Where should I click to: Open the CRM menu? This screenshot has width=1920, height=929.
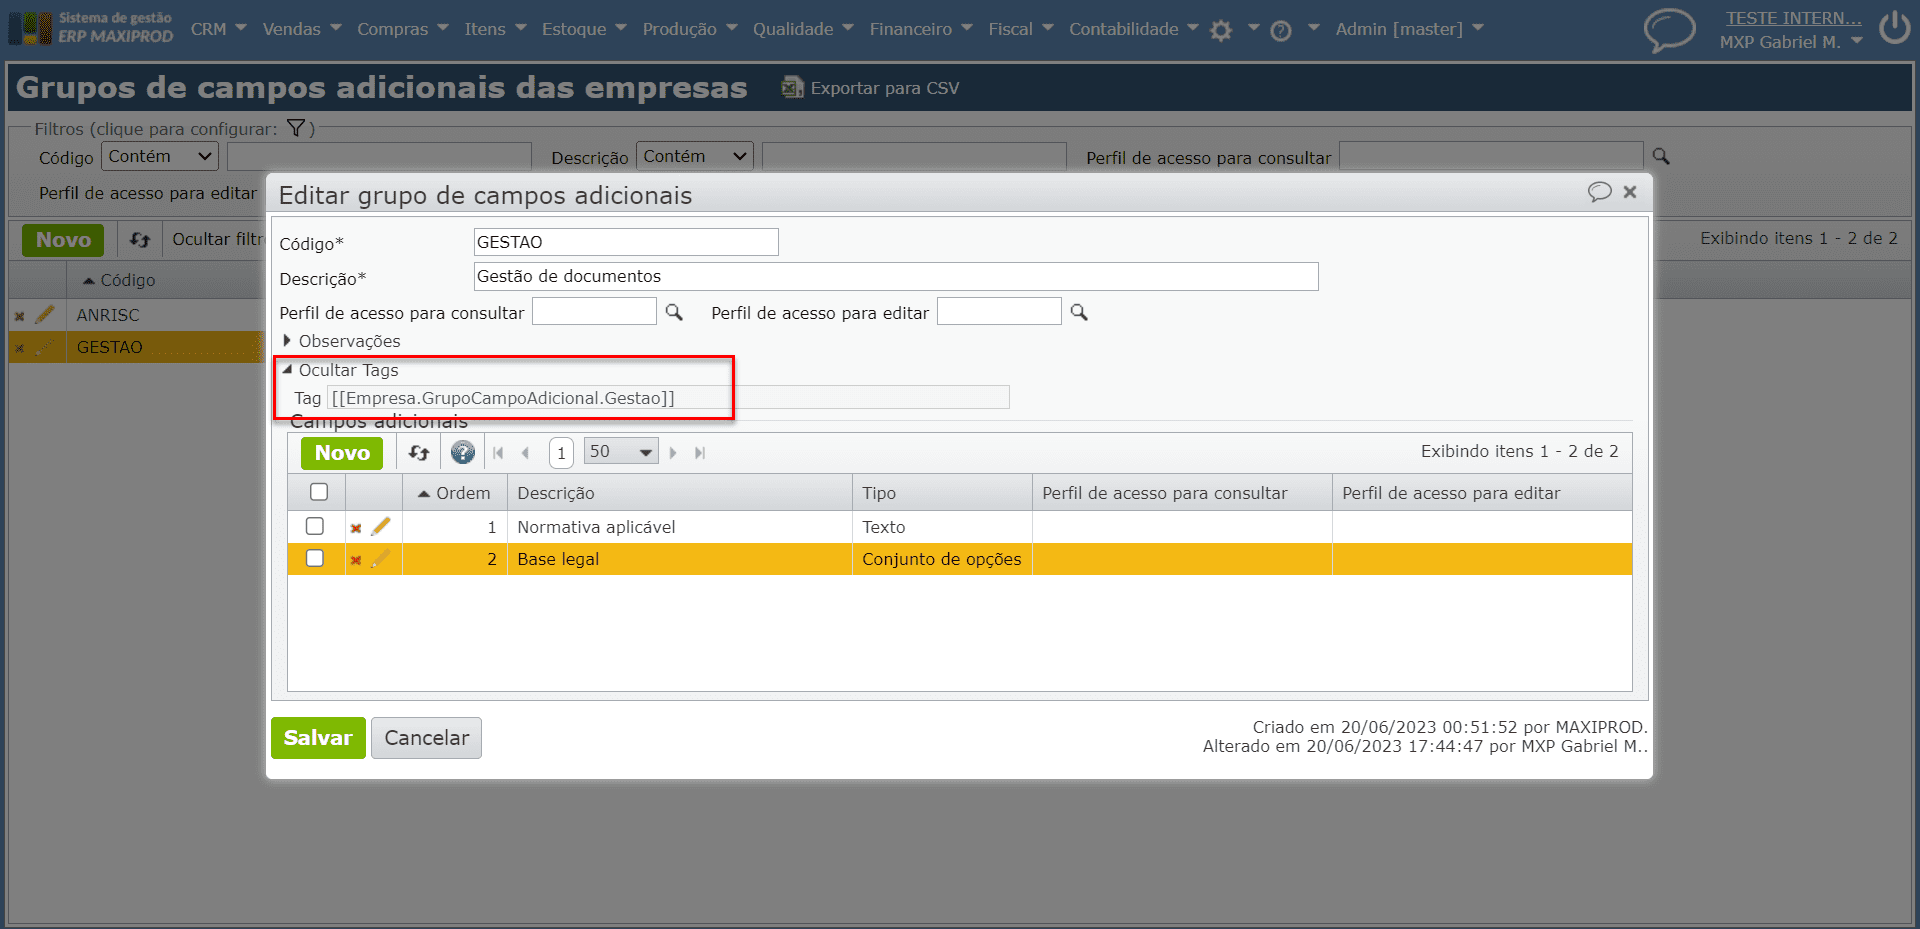point(218,29)
